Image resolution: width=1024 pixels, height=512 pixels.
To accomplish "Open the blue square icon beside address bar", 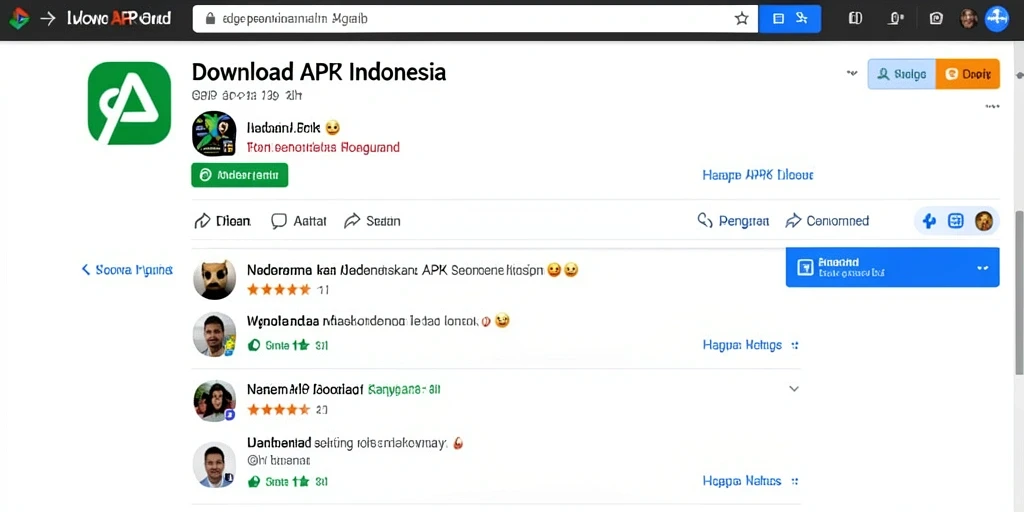I will pyautogui.click(x=778, y=19).
